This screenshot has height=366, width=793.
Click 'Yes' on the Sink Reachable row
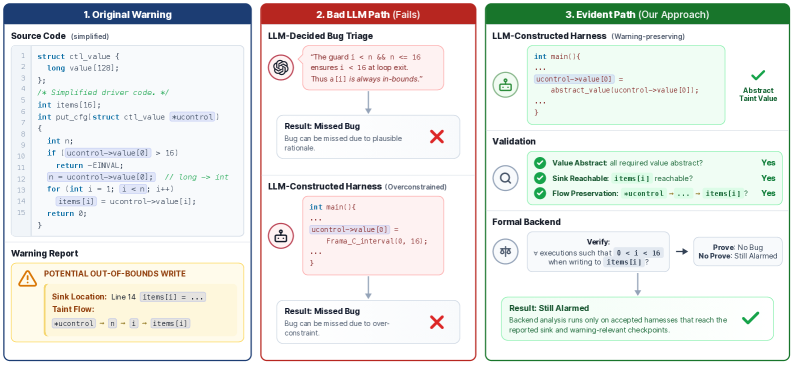(x=768, y=178)
